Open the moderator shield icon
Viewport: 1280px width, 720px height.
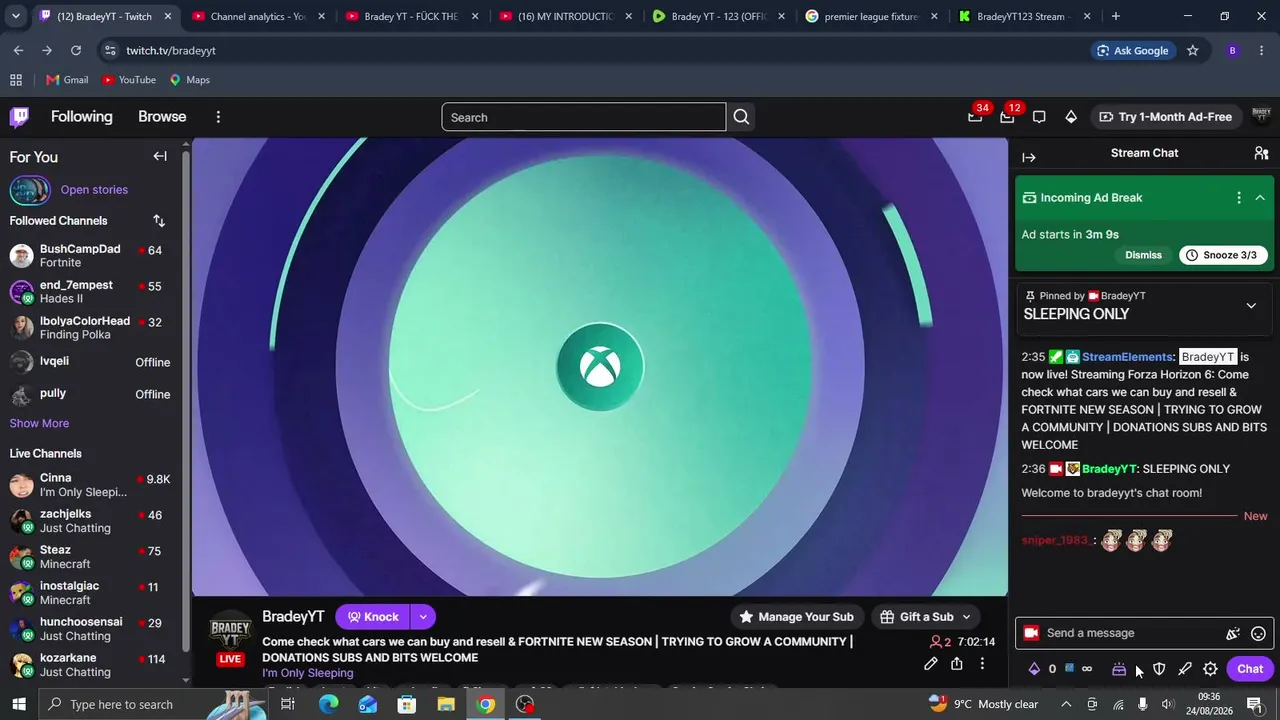pos(1159,669)
